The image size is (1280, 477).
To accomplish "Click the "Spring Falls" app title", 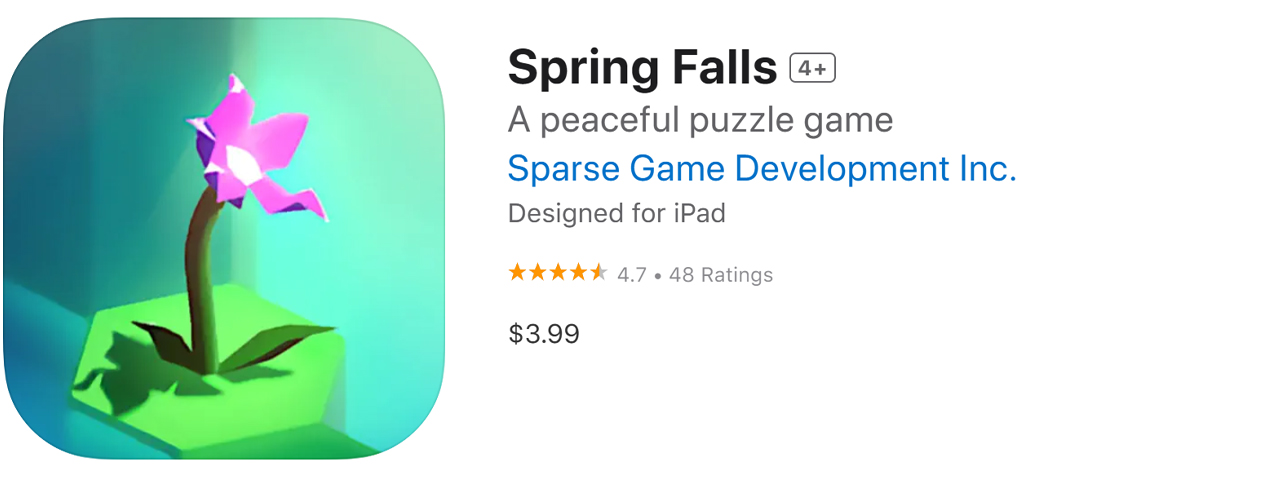I will 642,68.
